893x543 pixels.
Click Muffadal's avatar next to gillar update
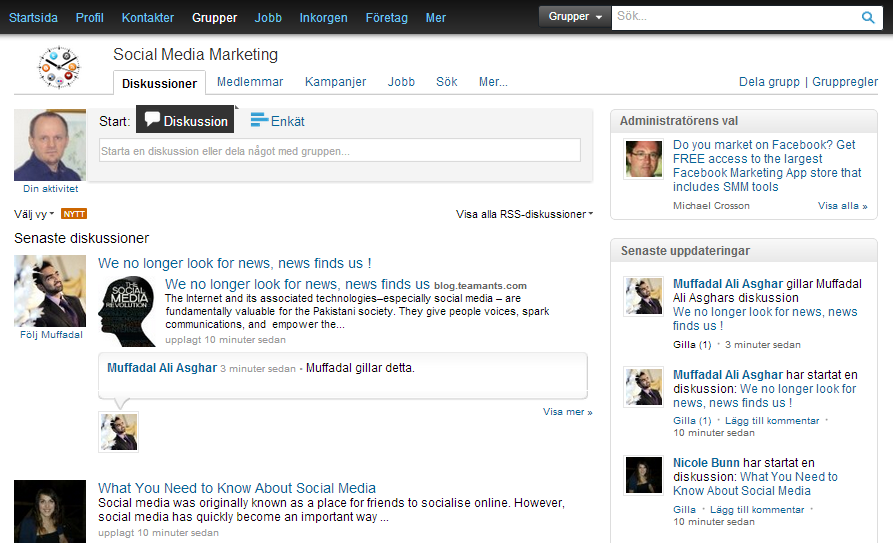pos(644,296)
